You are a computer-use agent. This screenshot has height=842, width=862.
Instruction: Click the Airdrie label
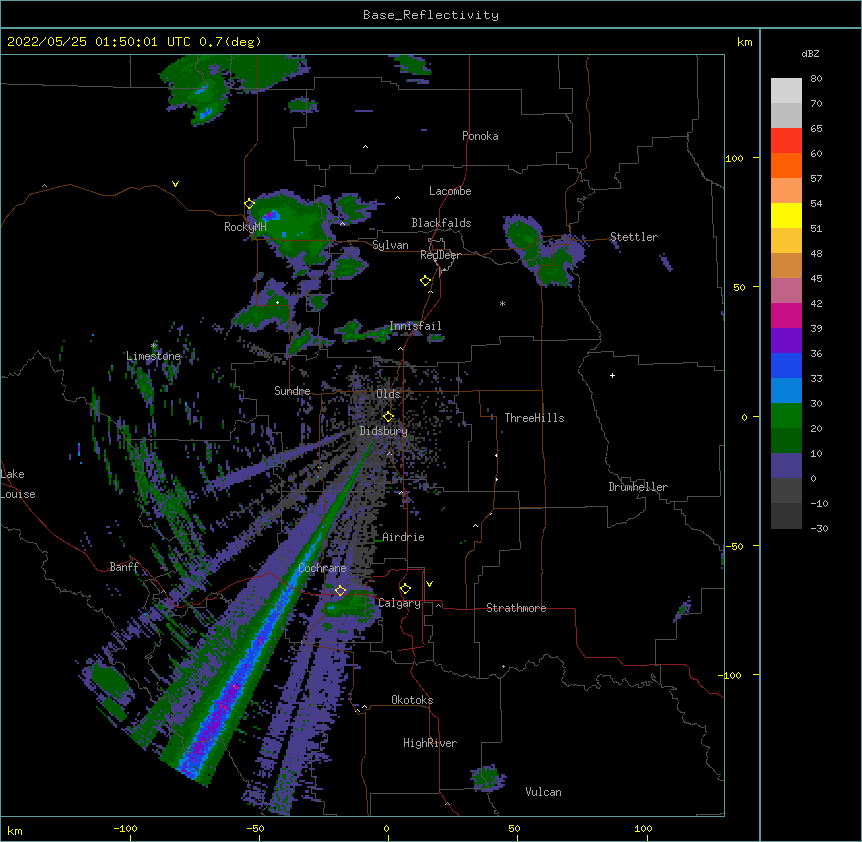404,537
